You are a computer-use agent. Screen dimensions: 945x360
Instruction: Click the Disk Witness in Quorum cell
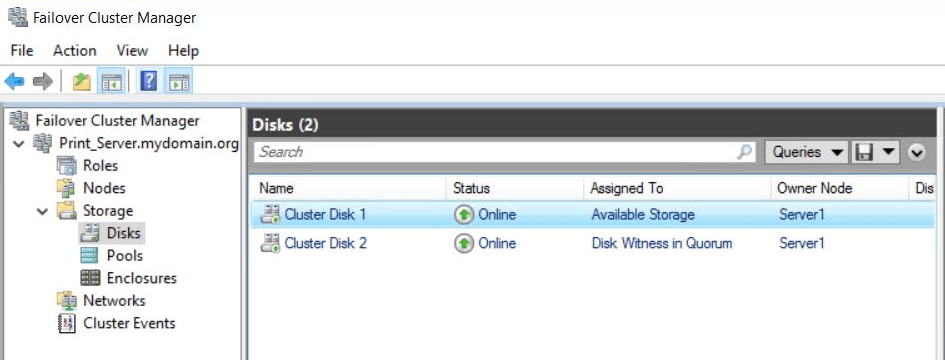(662, 243)
